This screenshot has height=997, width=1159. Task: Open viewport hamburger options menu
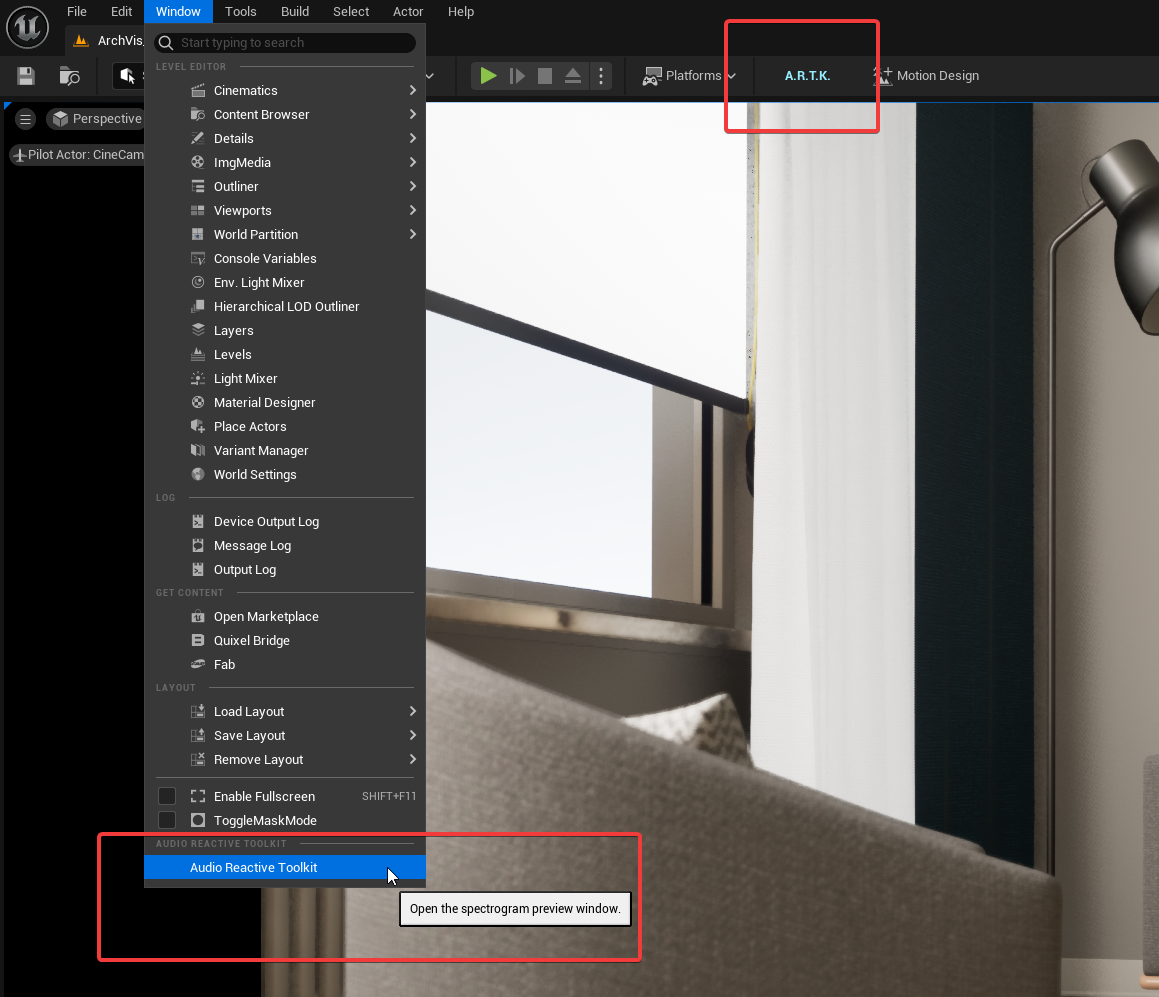click(25, 118)
